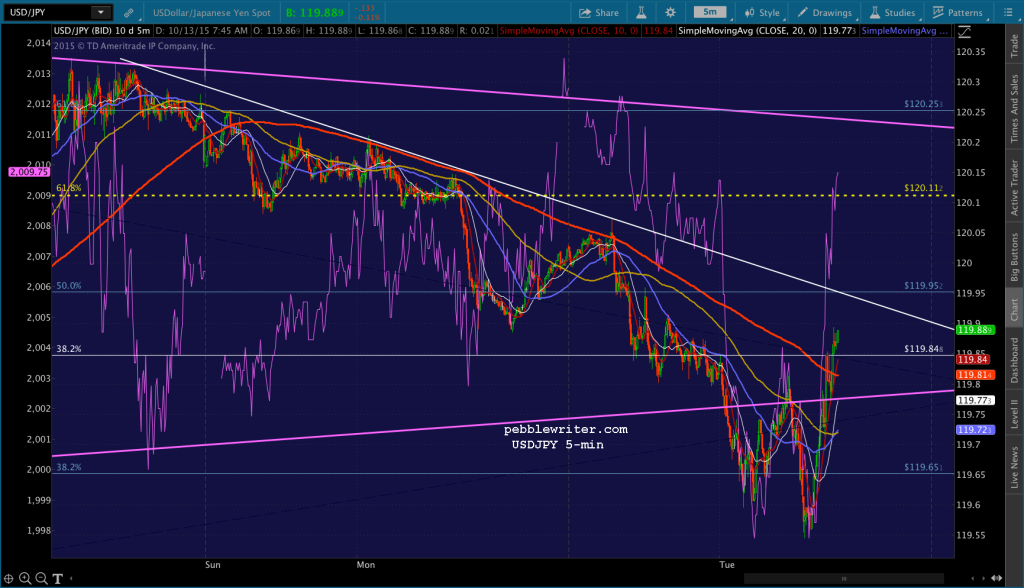Click the red SimpleMovingAvg (CLOSE, 10, 0) label

point(568,31)
